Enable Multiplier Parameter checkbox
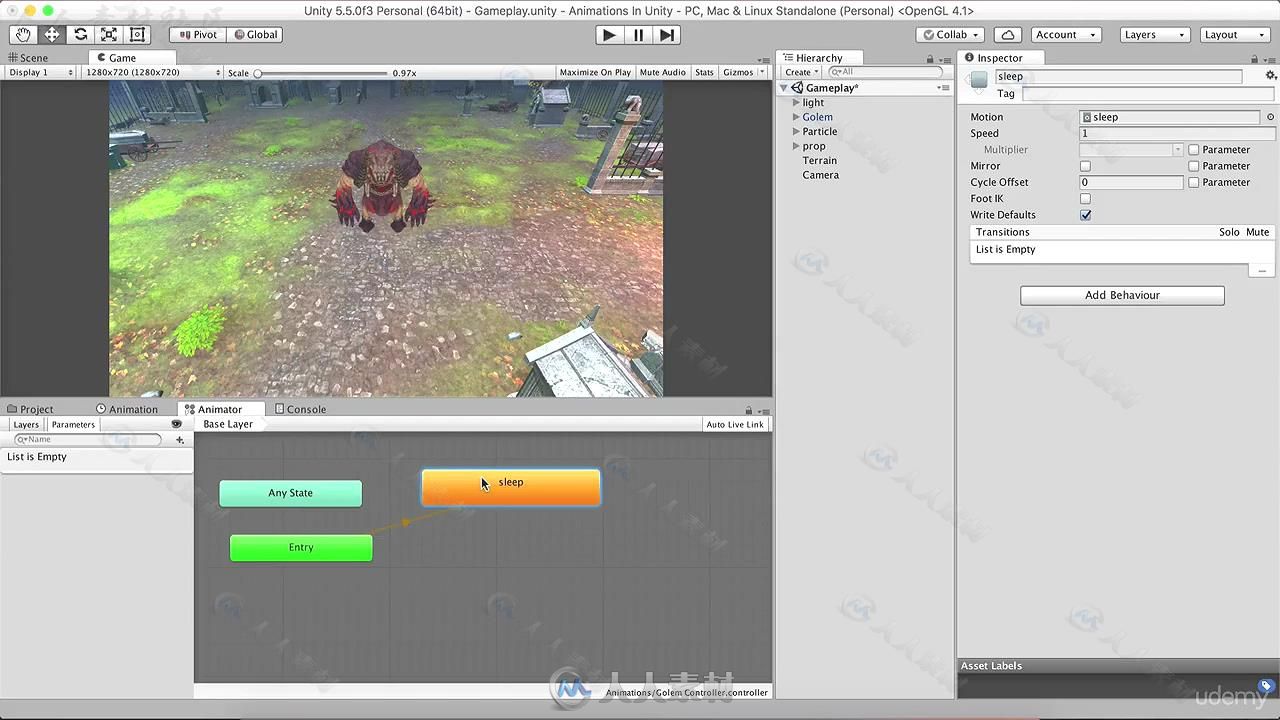Image resolution: width=1280 pixels, height=720 pixels. point(1193,150)
